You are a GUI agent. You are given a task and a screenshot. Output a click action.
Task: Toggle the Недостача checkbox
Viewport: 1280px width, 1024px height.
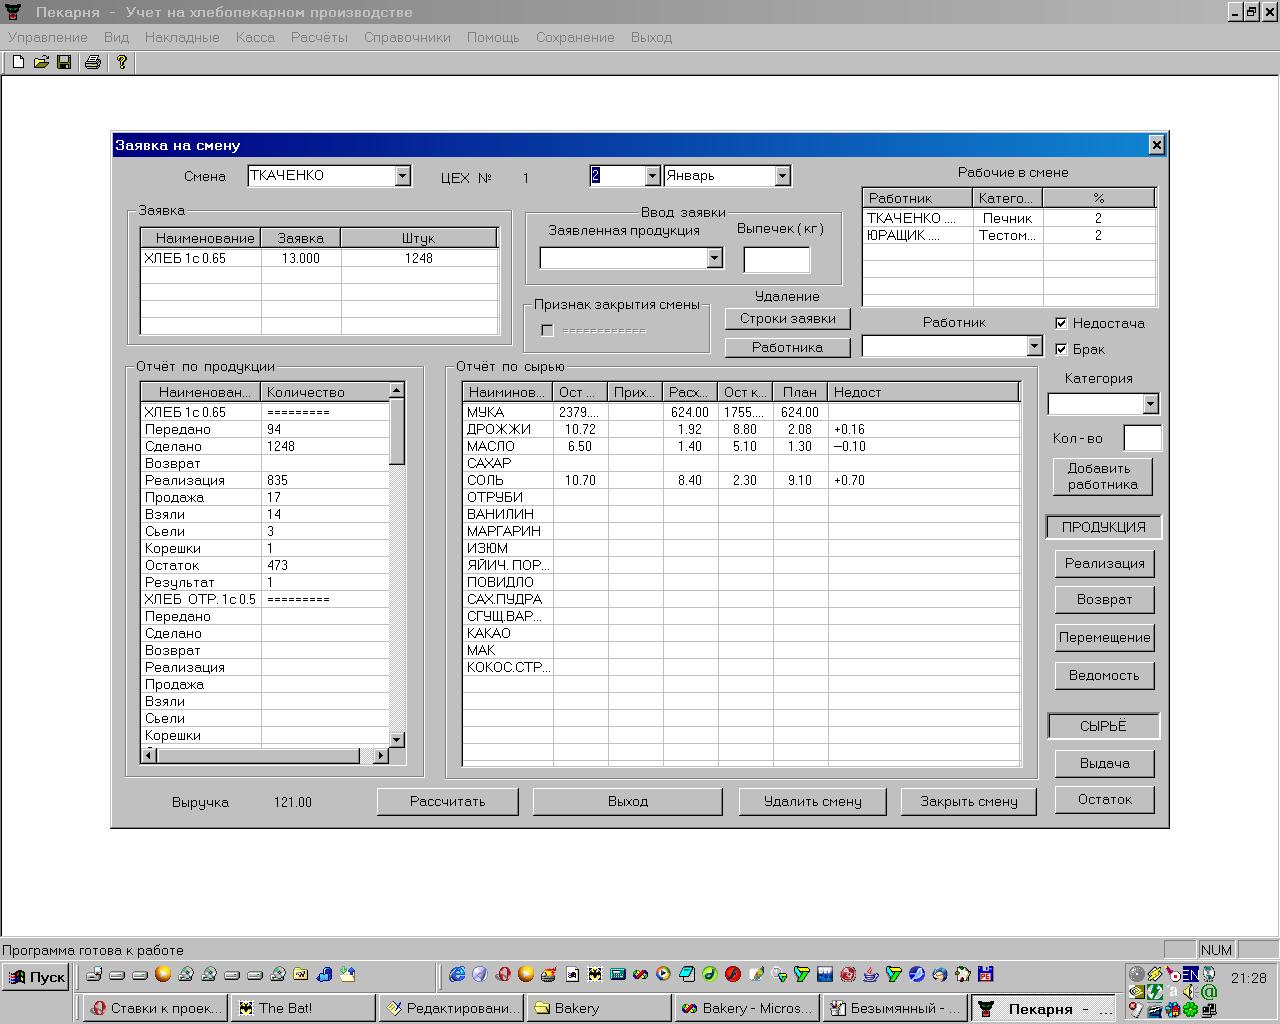tap(1061, 323)
